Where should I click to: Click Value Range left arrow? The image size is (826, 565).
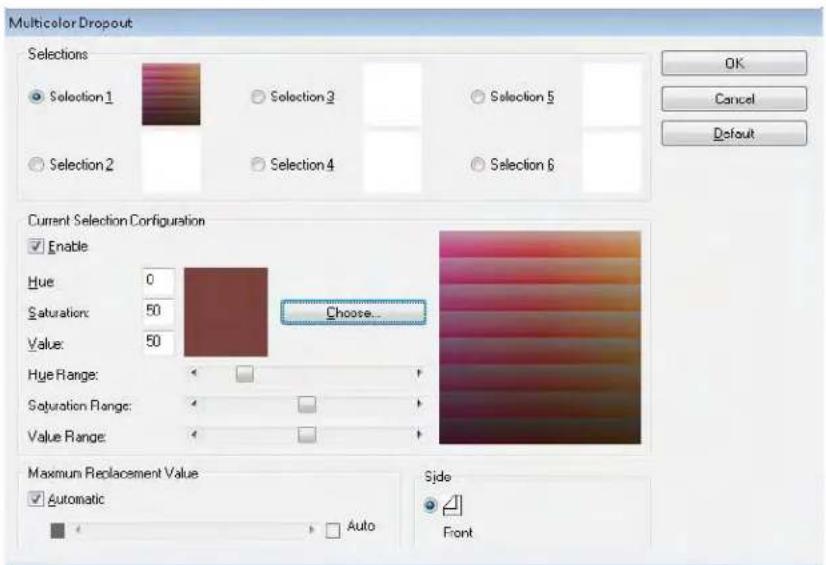[194, 435]
